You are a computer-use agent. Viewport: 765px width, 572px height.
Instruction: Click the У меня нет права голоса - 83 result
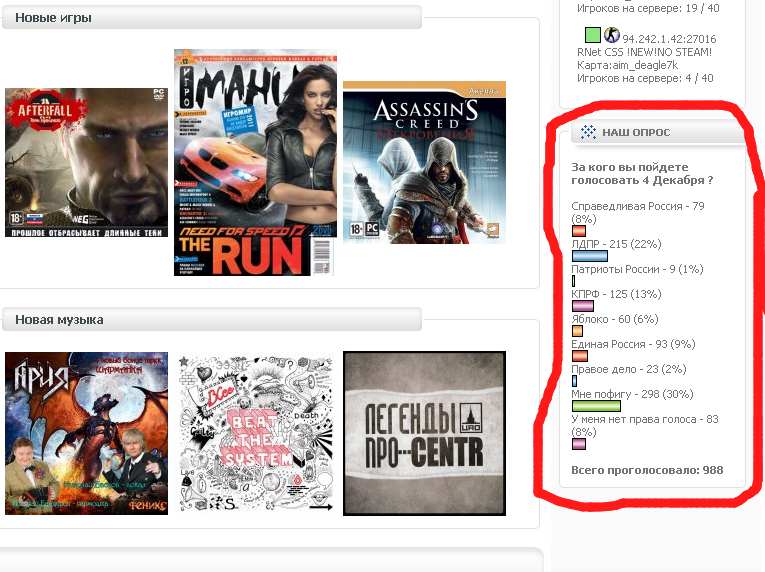pyautogui.click(x=644, y=425)
